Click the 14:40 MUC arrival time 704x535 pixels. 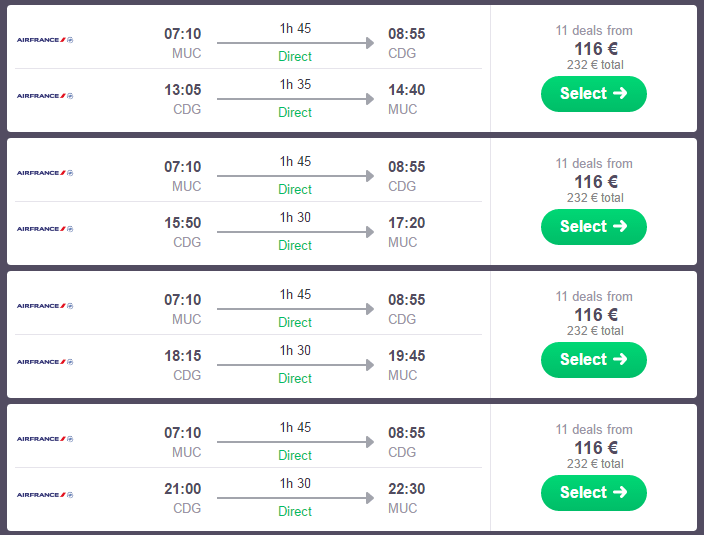point(406,90)
